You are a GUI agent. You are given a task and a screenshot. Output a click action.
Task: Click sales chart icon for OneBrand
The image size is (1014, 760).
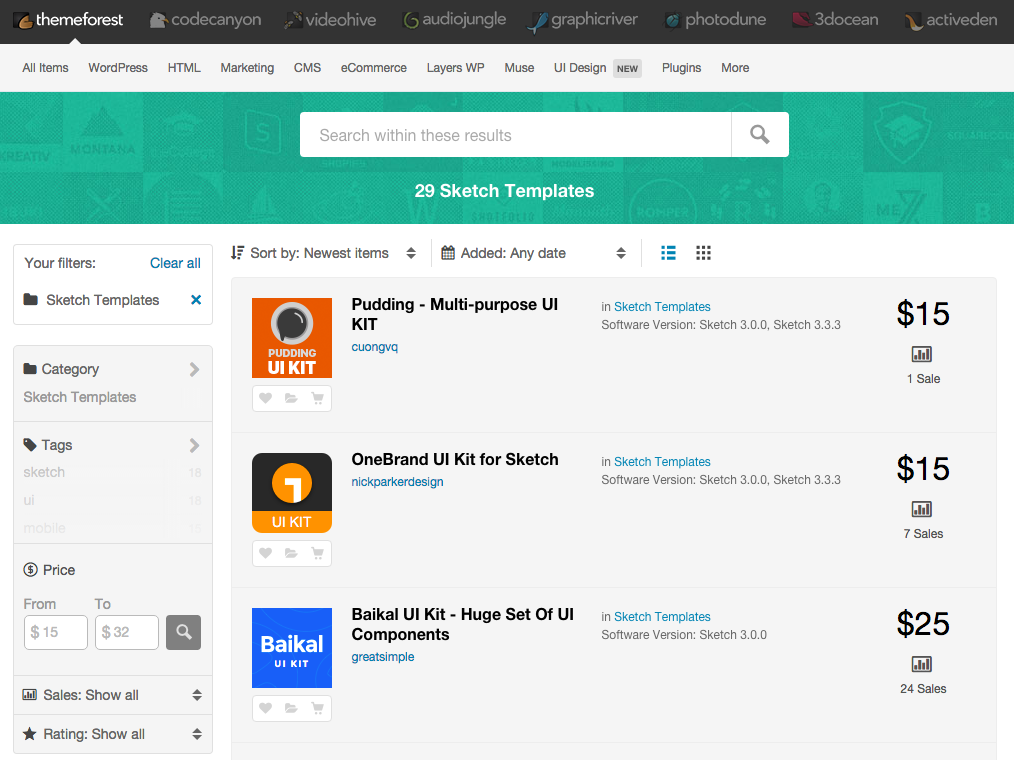tap(922, 510)
